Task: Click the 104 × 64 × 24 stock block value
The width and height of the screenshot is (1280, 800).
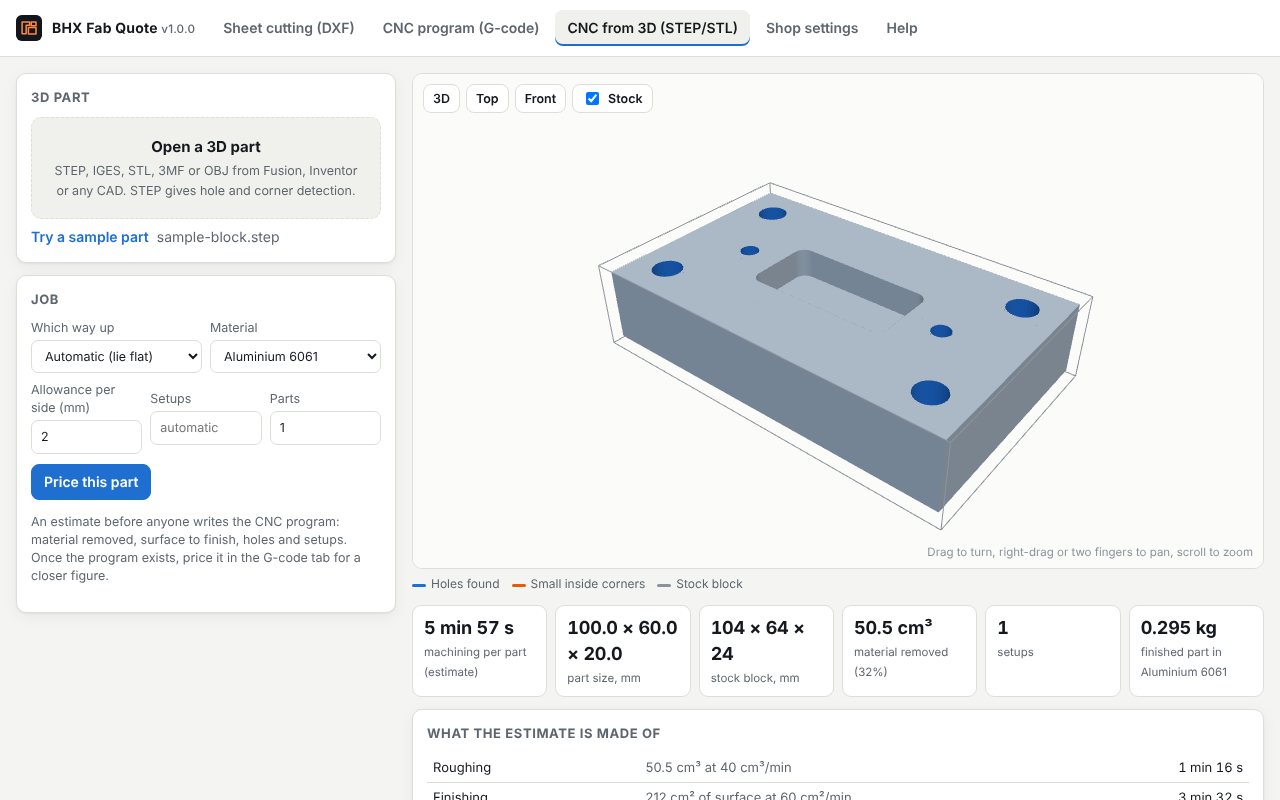Action: (757, 641)
